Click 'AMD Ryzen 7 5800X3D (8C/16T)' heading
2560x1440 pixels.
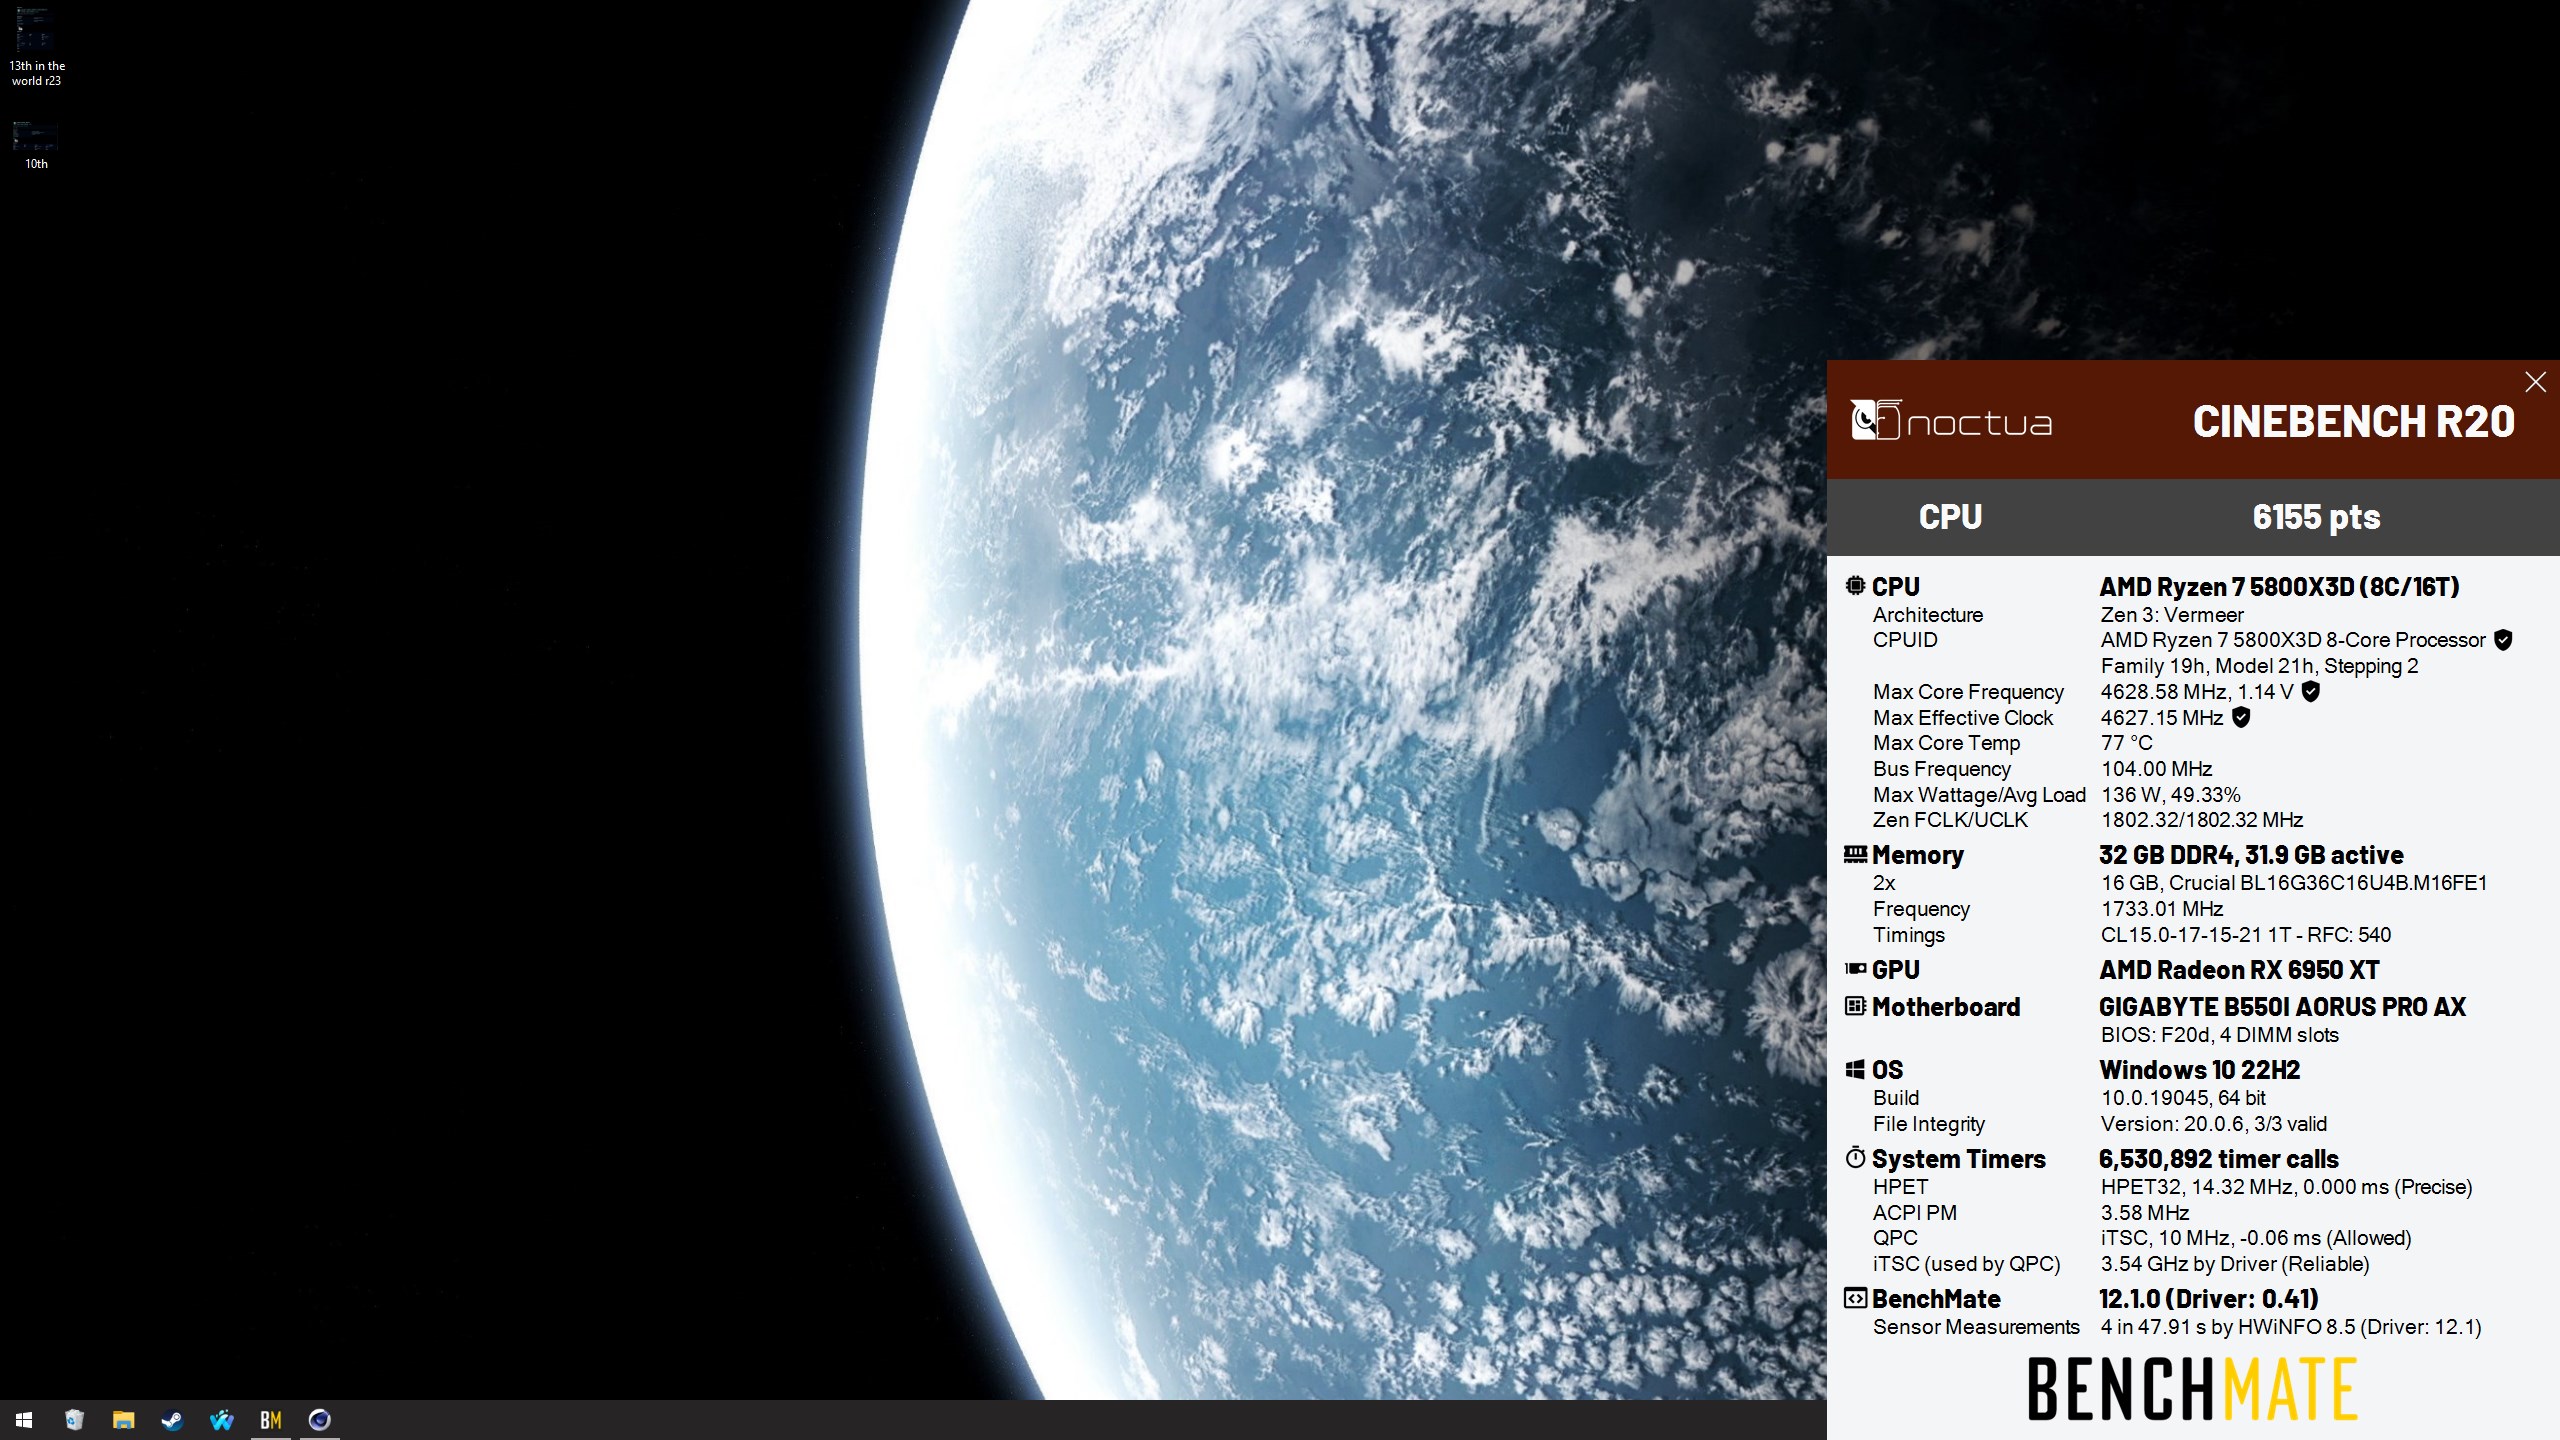click(x=2279, y=587)
